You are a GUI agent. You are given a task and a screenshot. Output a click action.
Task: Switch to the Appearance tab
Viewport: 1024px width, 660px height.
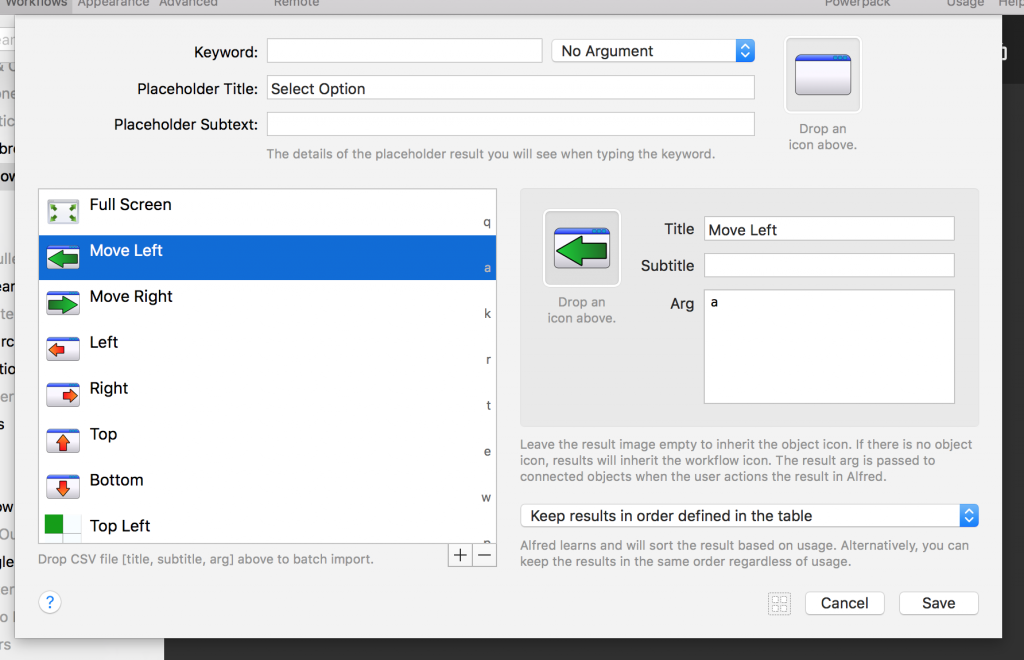(x=113, y=3)
